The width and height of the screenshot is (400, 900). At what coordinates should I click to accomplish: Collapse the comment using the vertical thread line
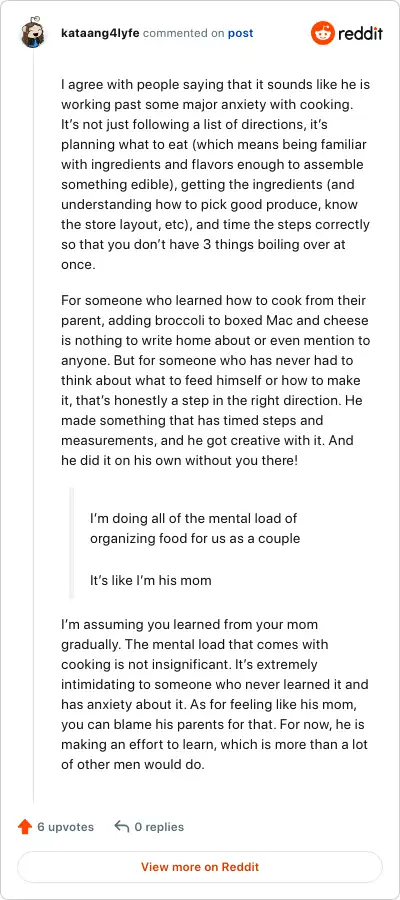(x=33, y=428)
